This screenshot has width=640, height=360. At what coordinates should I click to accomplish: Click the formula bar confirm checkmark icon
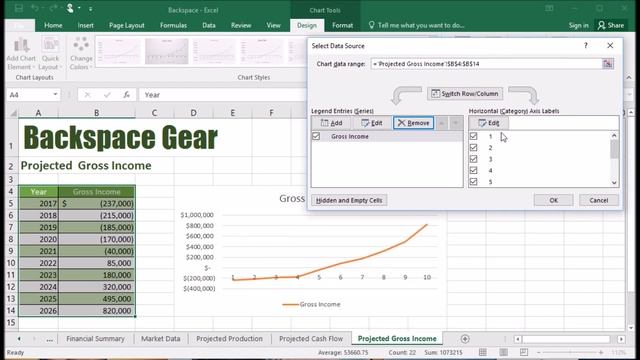[x=107, y=95]
